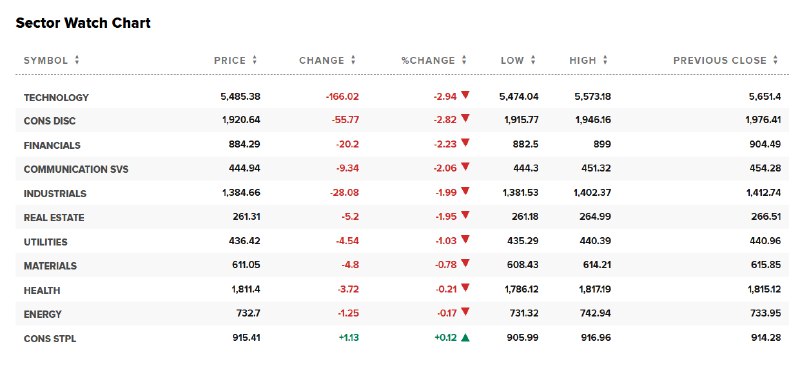Click the PREVIOUS CLOSE header label
Image resolution: width=800 pixels, height=368 pixels.
click(720, 61)
